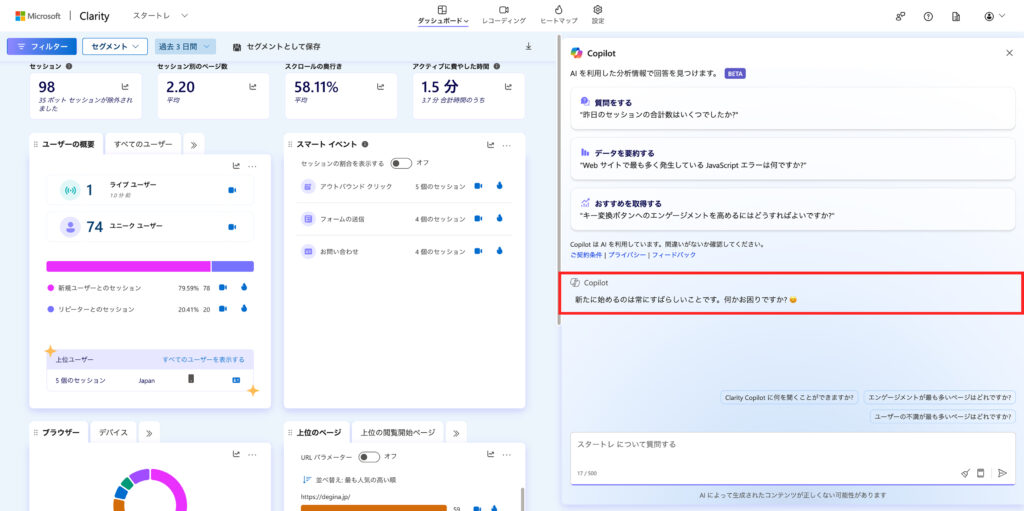Open the Heatmaps tab in top navigation
The image size is (1024, 511).
(x=558, y=14)
